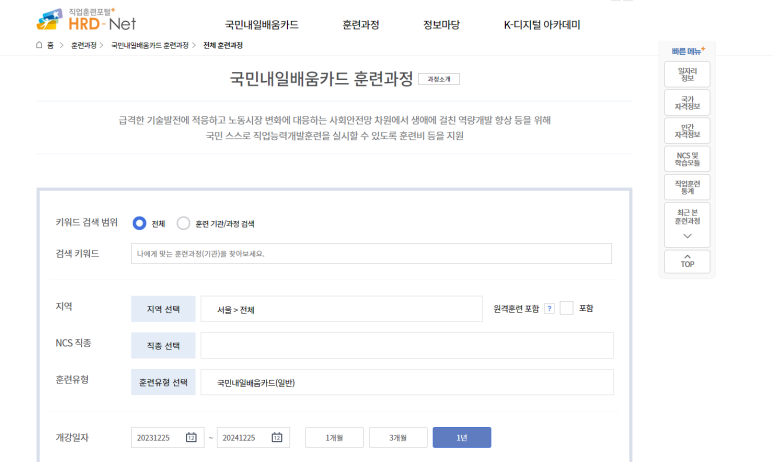The height and width of the screenshot is (462, 773).
Task: Click the 홈 breadcrumb text
Action: (x=50, y=45)
